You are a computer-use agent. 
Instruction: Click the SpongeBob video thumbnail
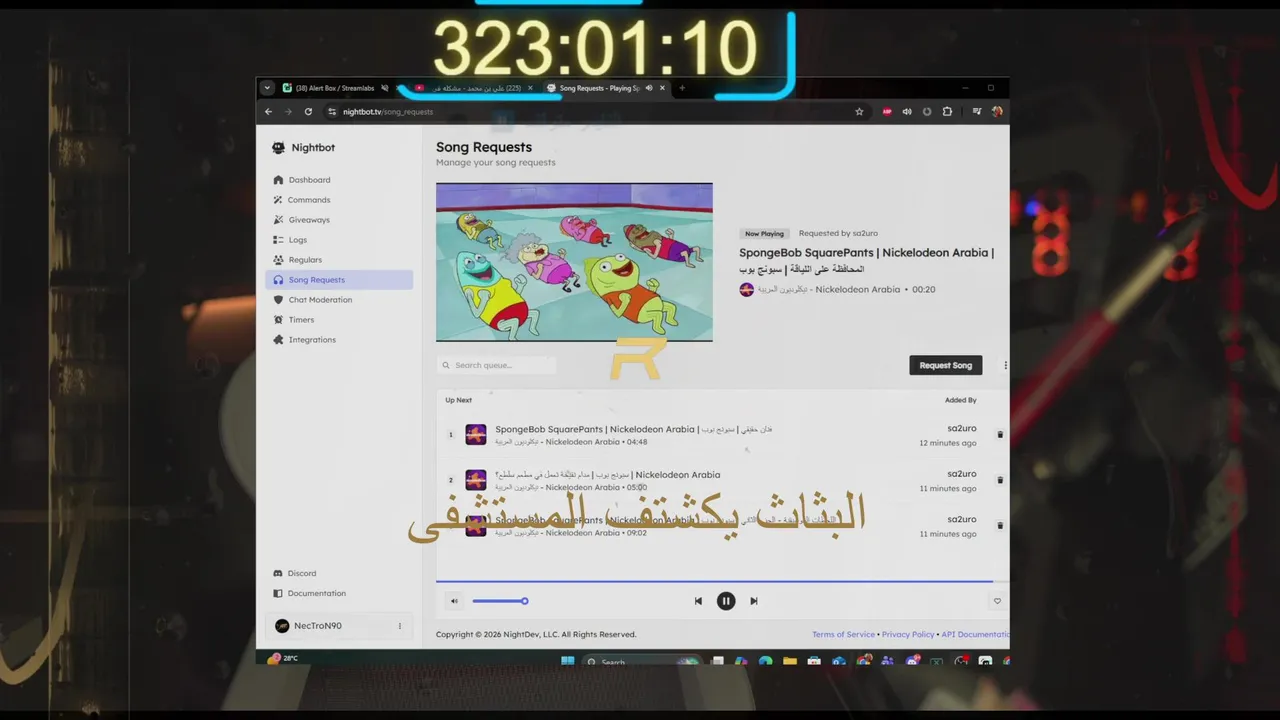(574, 262)
